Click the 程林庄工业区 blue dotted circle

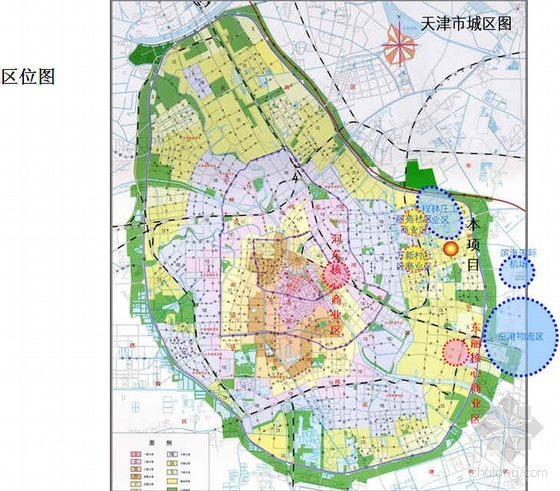[x=439, y=212]
